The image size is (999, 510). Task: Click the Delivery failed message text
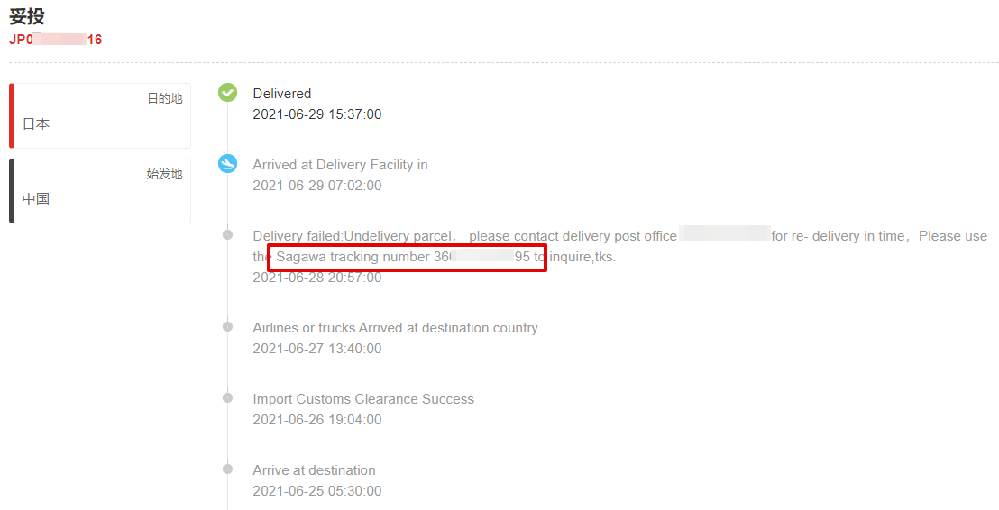(619, 246)
